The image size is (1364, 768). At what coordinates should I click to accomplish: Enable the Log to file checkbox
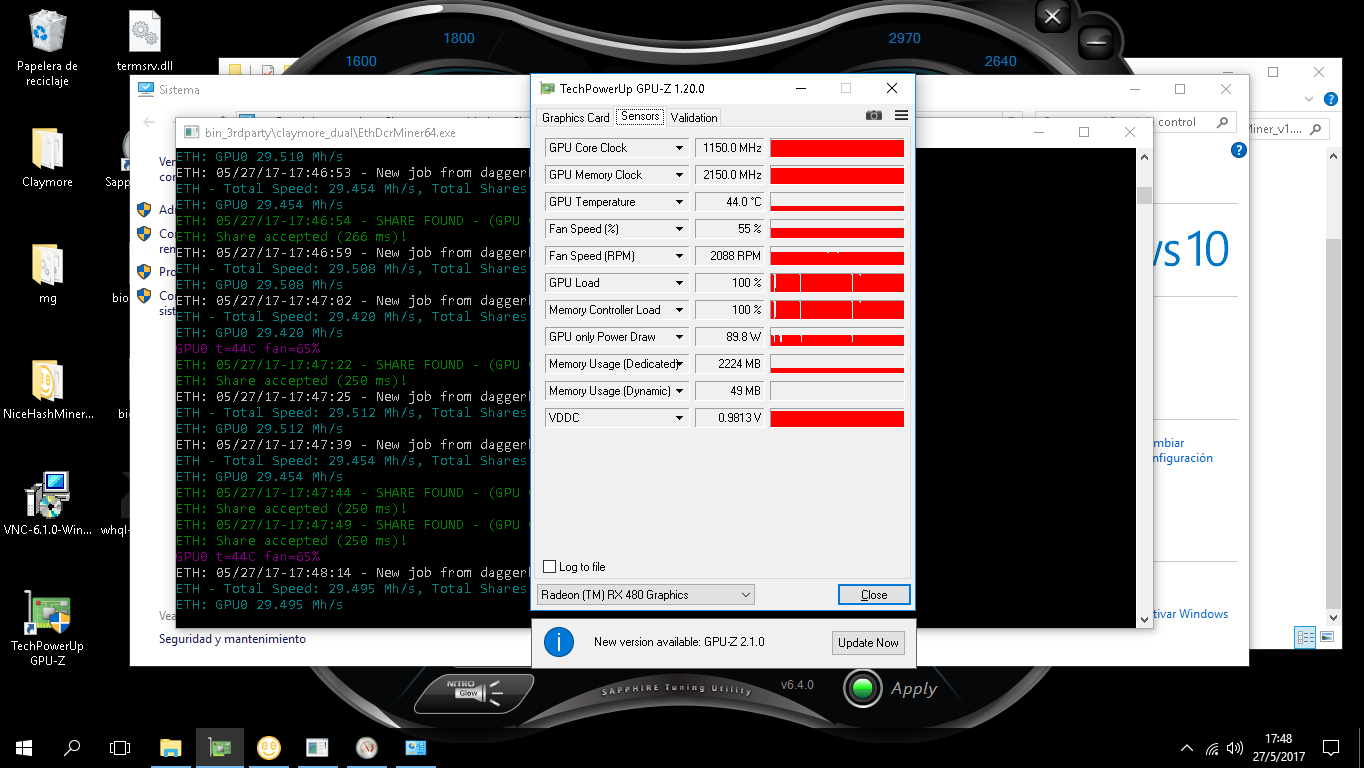click(549, 567)
